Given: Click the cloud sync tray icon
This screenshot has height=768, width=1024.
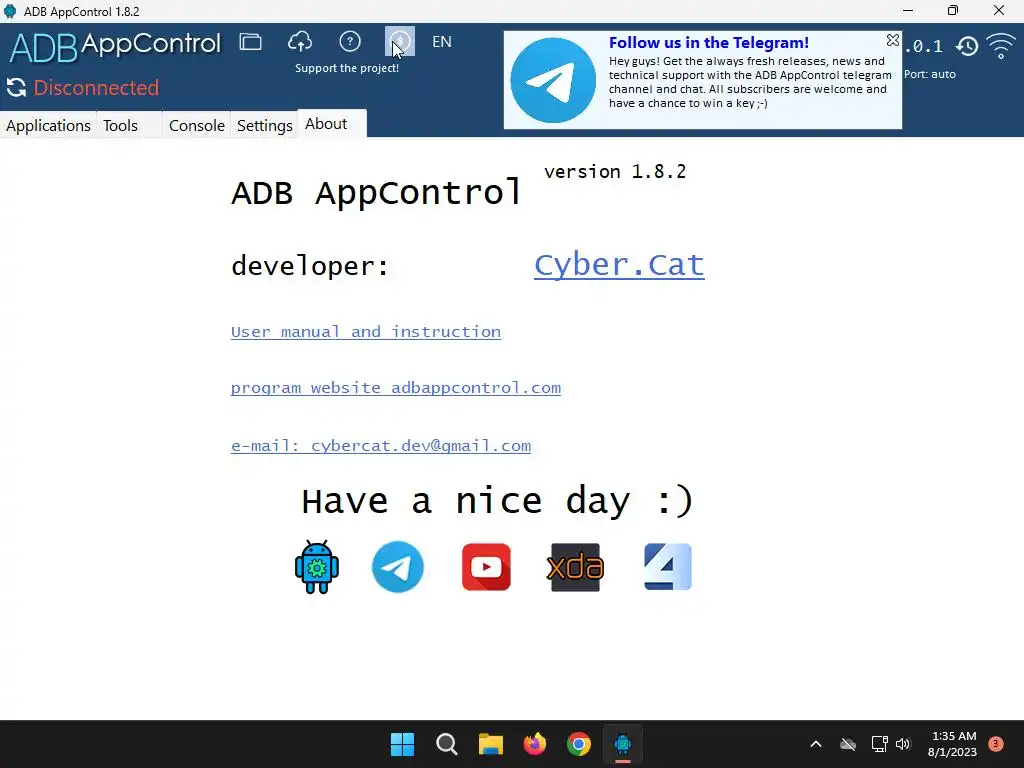Looking at the screenshot, I should click(848, 744).
